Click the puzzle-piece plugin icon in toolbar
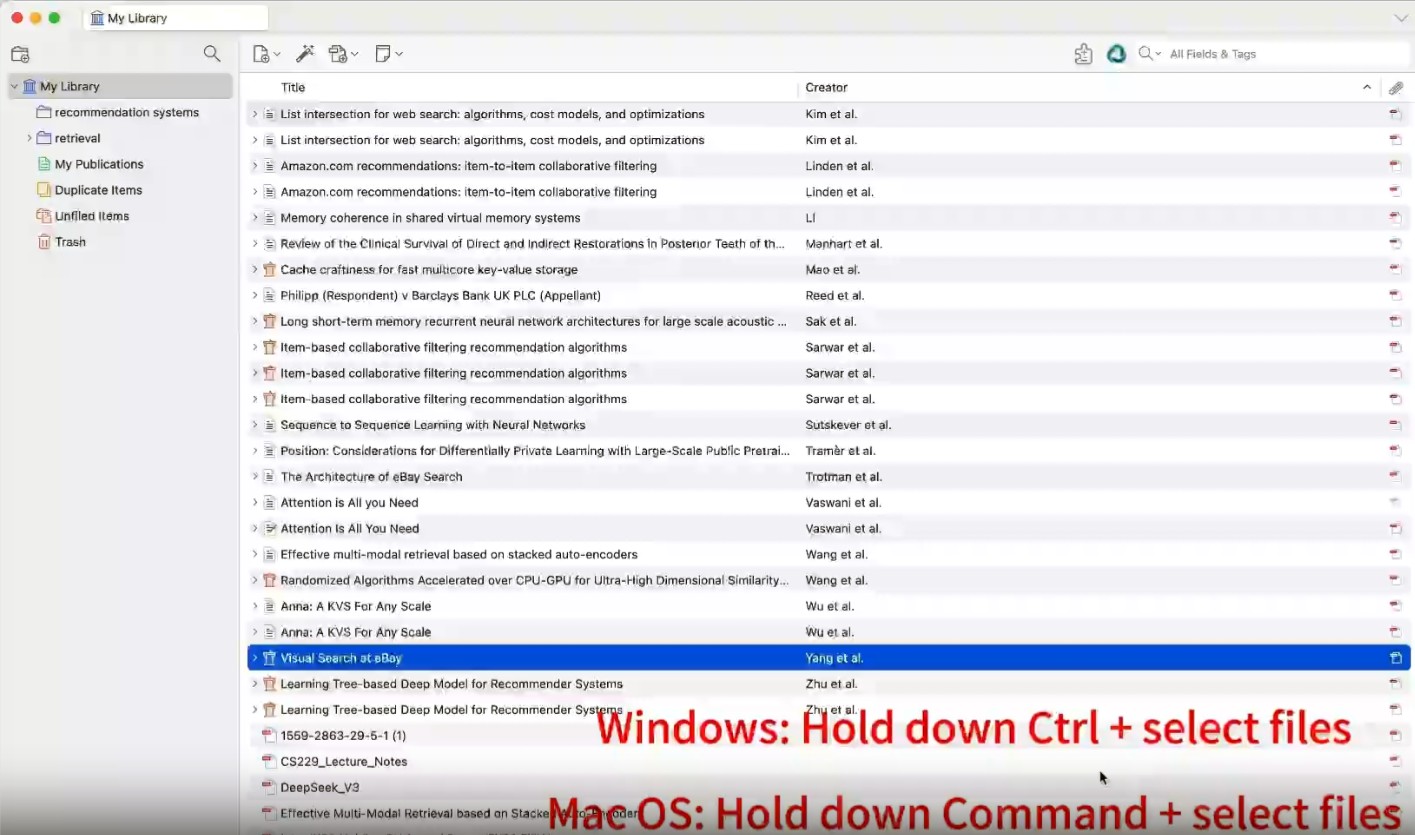 (x=1083, y=54)
